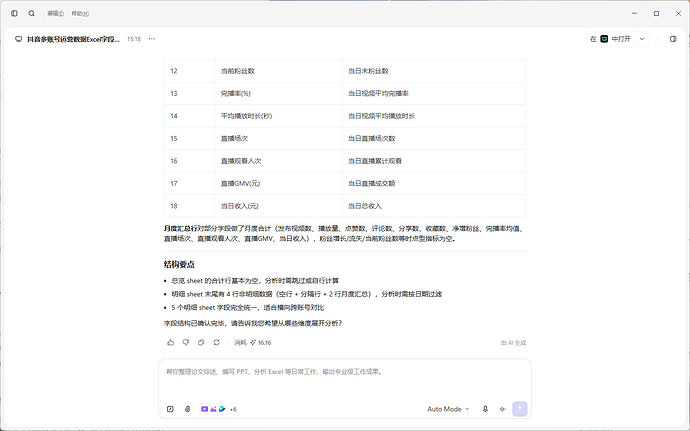Click bullet about 总览 sheet 合计行

point(255,280)
